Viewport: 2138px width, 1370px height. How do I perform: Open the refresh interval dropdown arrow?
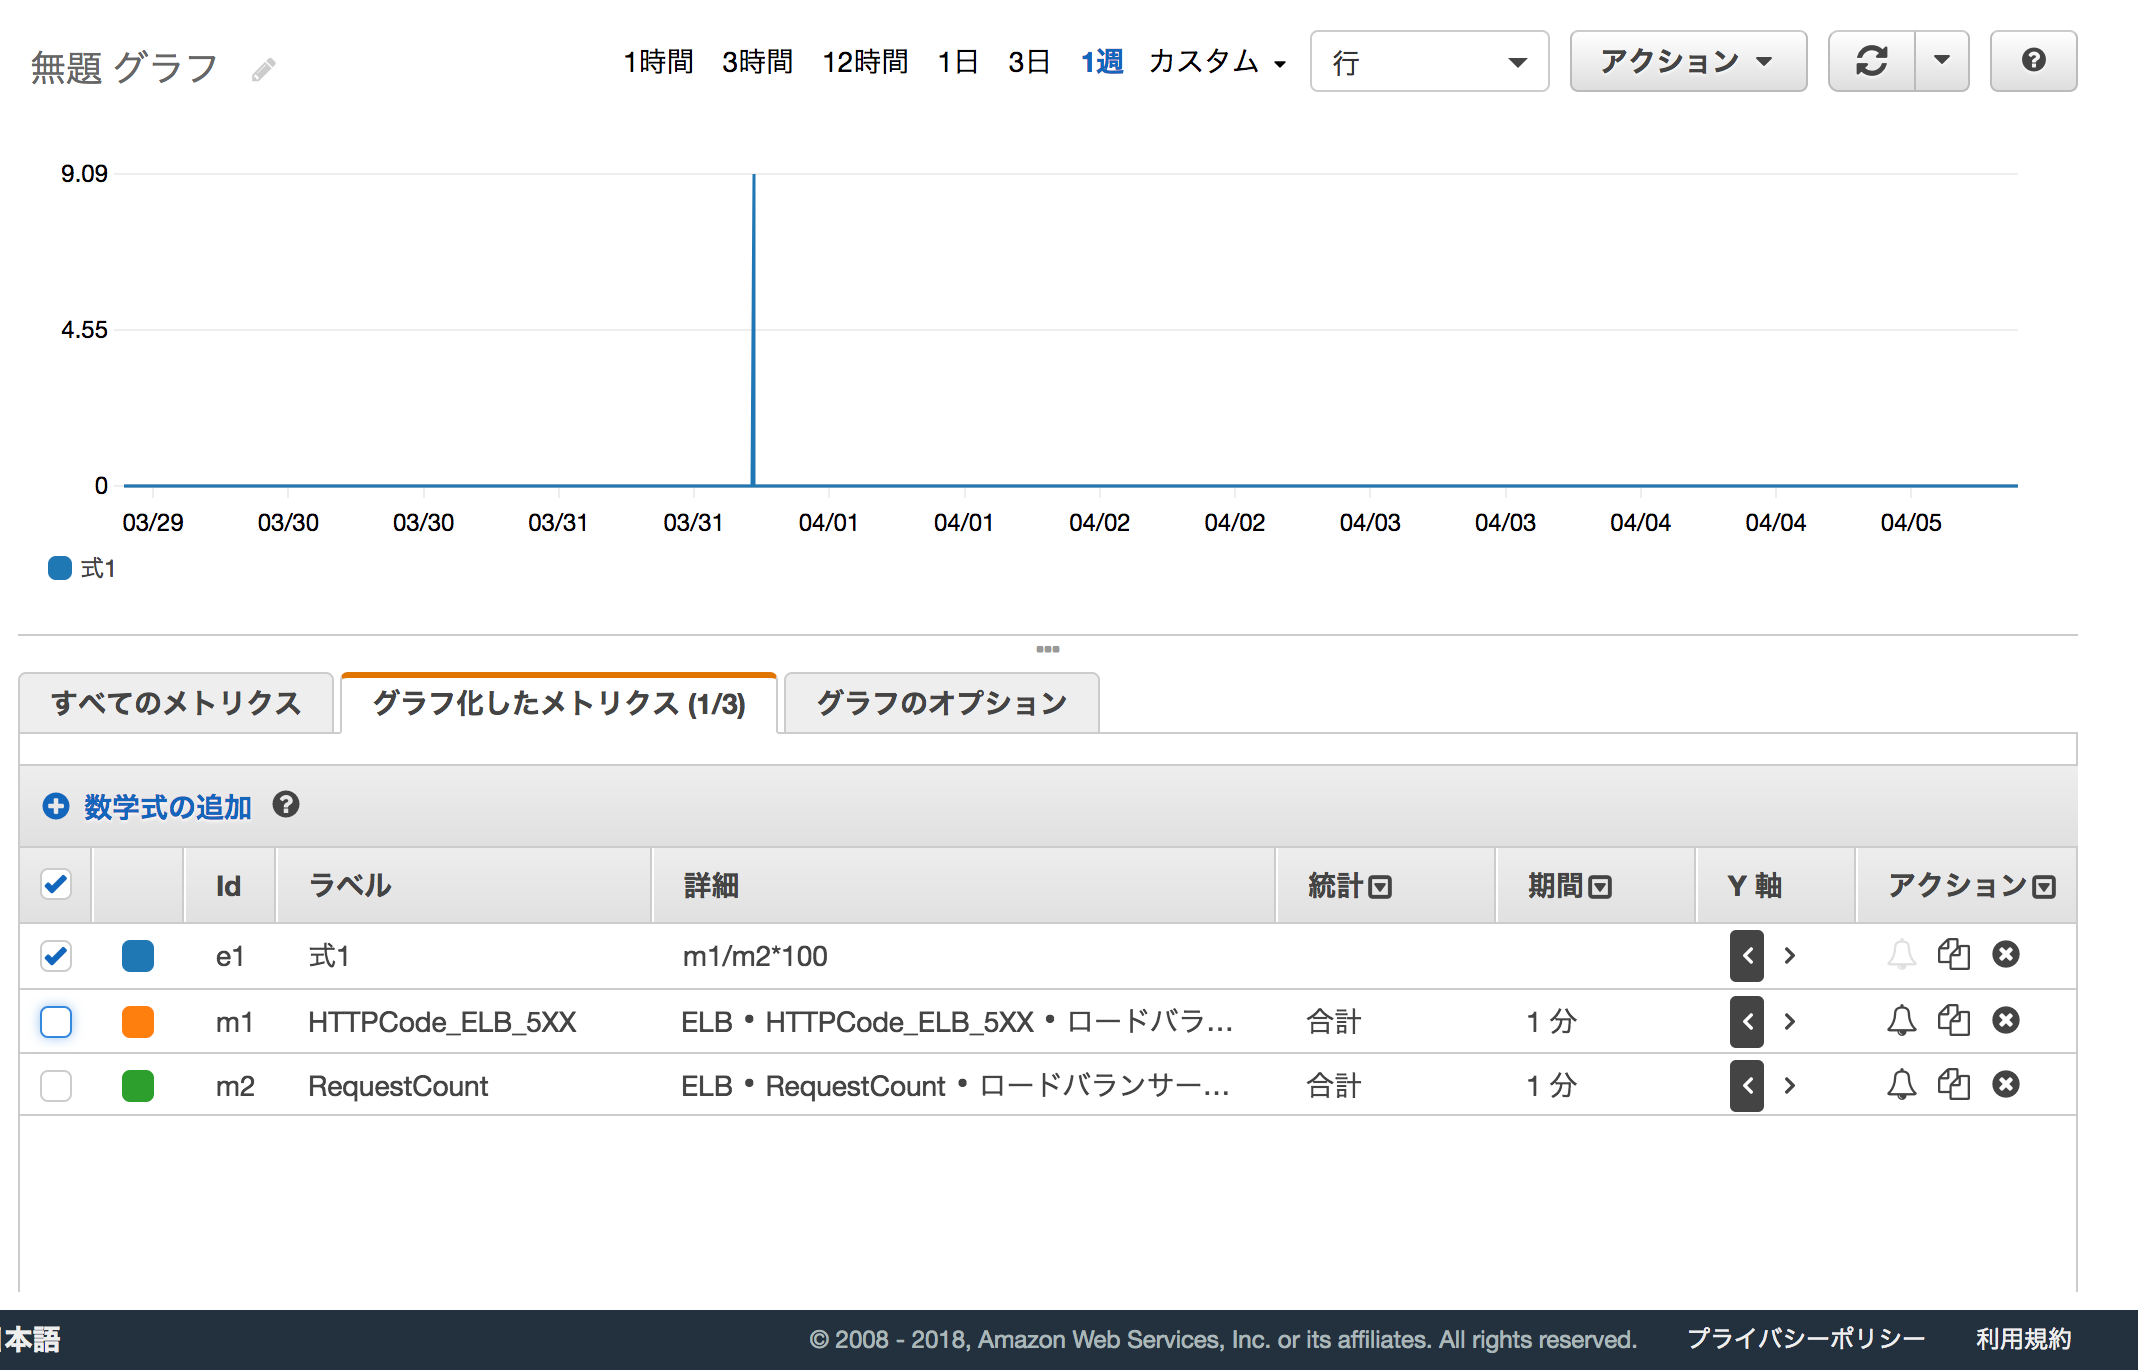pos(1942,61)
